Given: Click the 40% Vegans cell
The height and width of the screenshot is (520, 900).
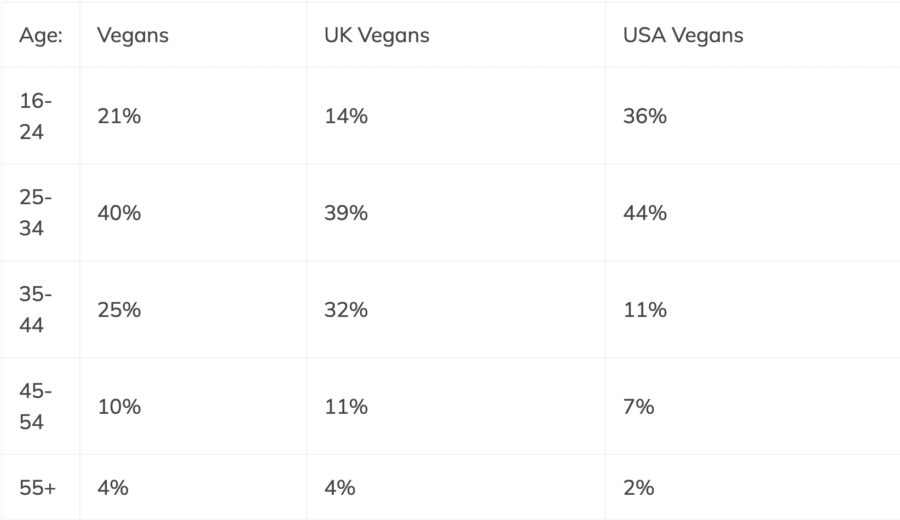Looking at the screenshot, I should click(x=119, y=213).
